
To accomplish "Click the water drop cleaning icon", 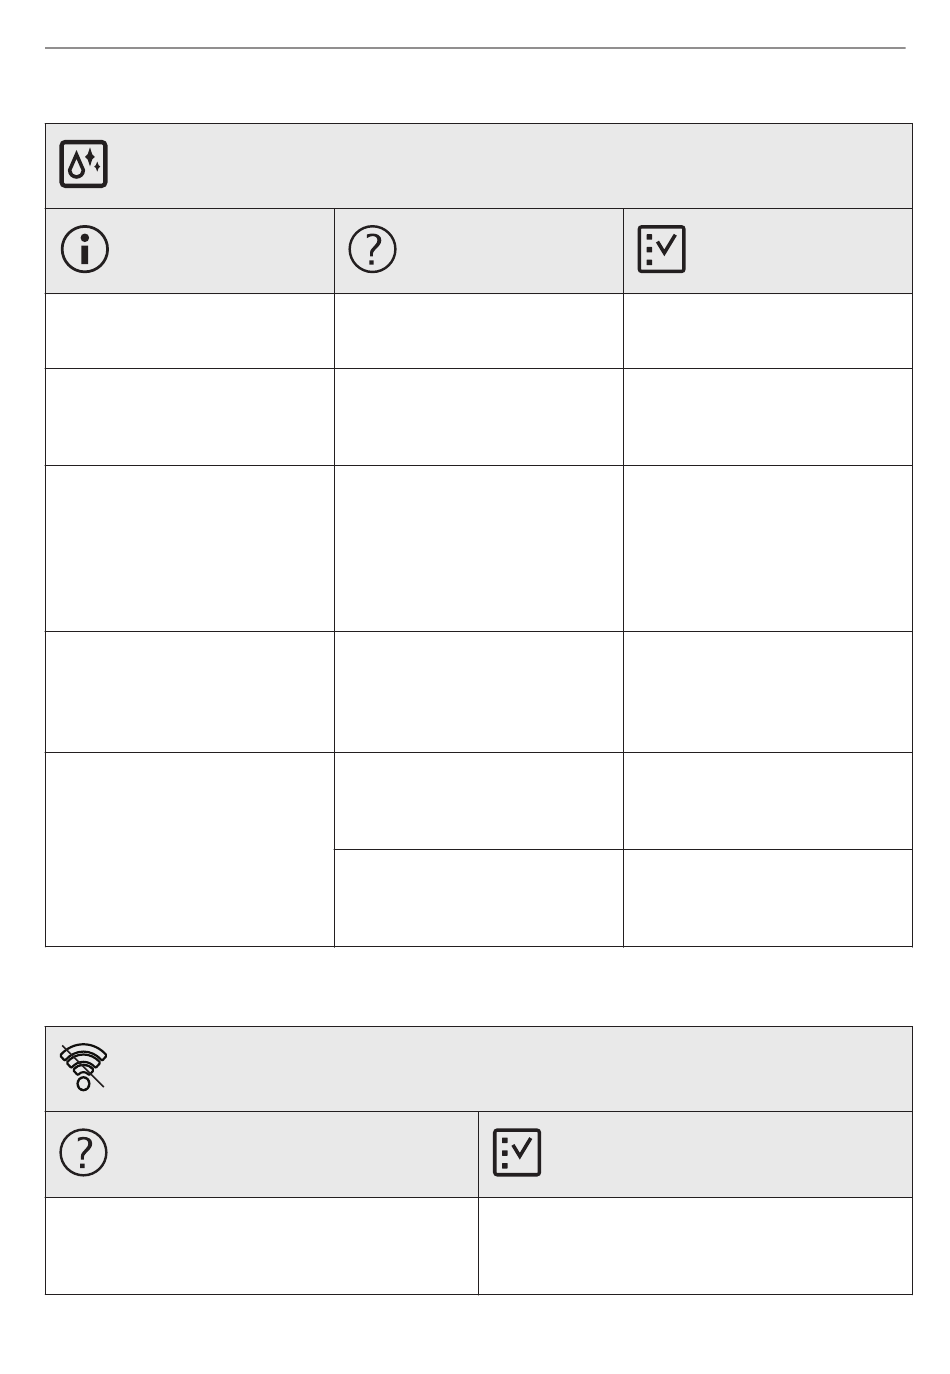I will [84, 165].
